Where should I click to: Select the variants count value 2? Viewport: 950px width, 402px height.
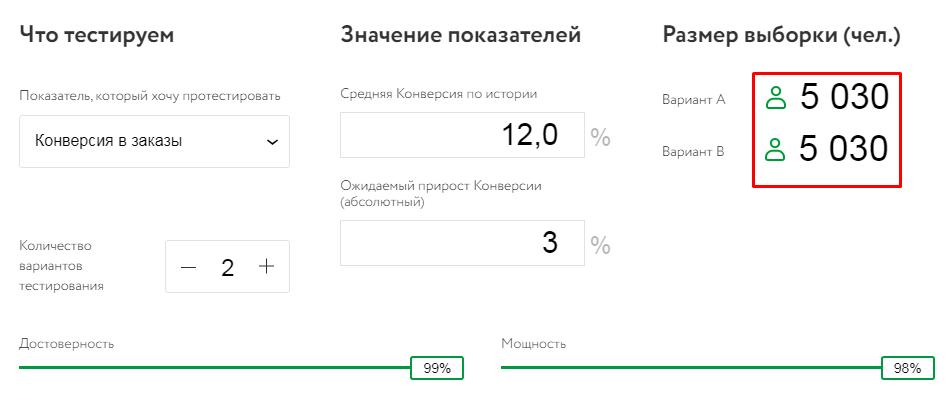click(x=228, y=267)
